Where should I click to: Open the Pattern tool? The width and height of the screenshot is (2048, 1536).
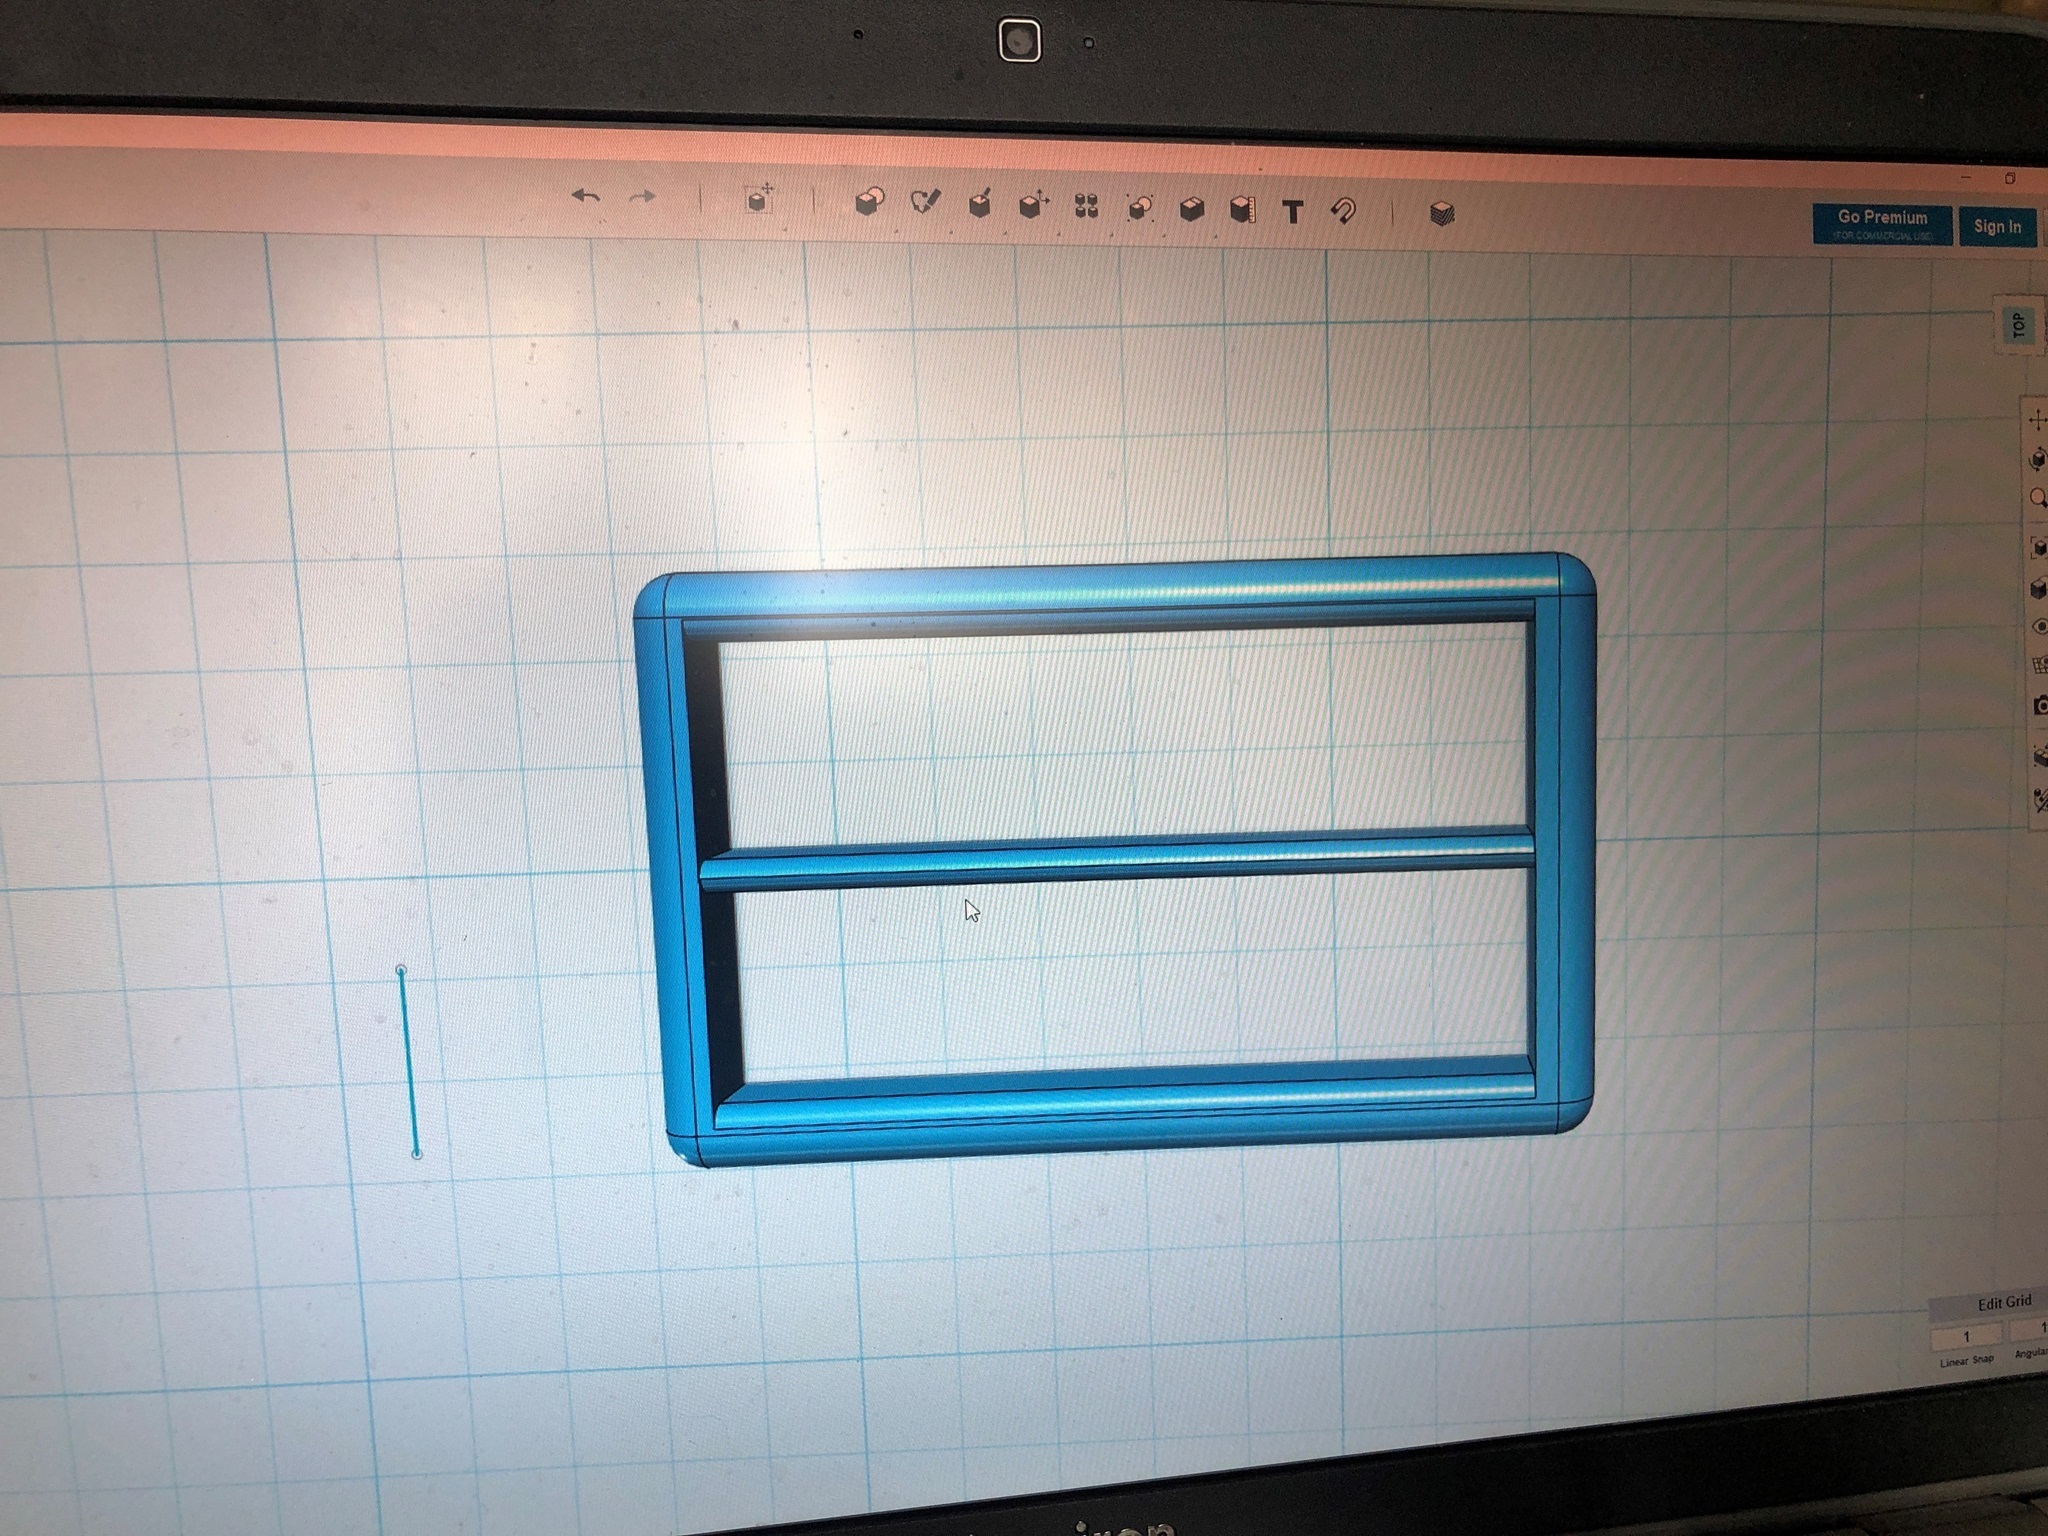1086,207
